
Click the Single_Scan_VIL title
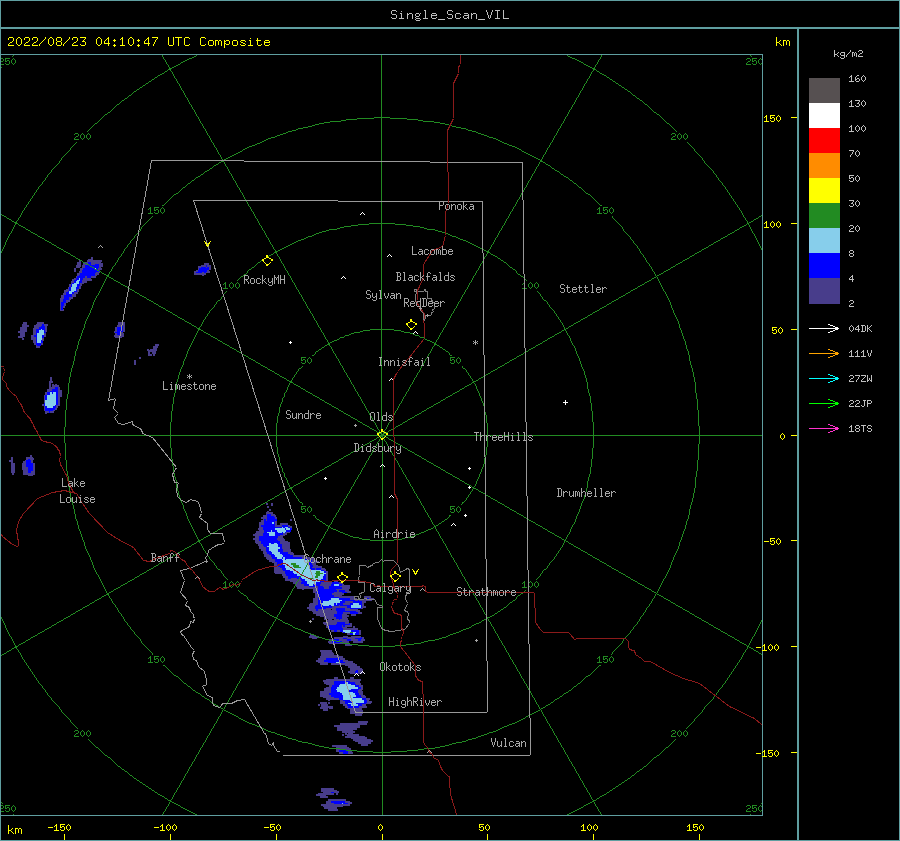coord(449,15)
